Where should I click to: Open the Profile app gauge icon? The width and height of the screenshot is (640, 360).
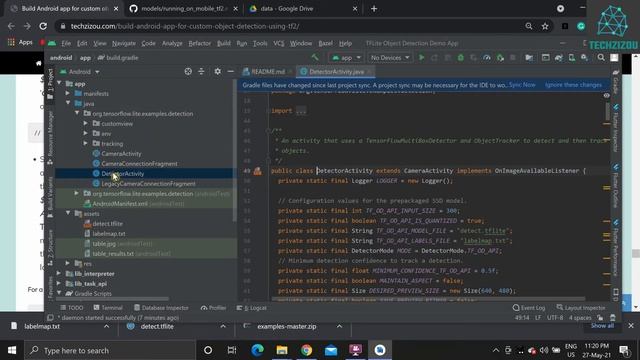[487, 58]
